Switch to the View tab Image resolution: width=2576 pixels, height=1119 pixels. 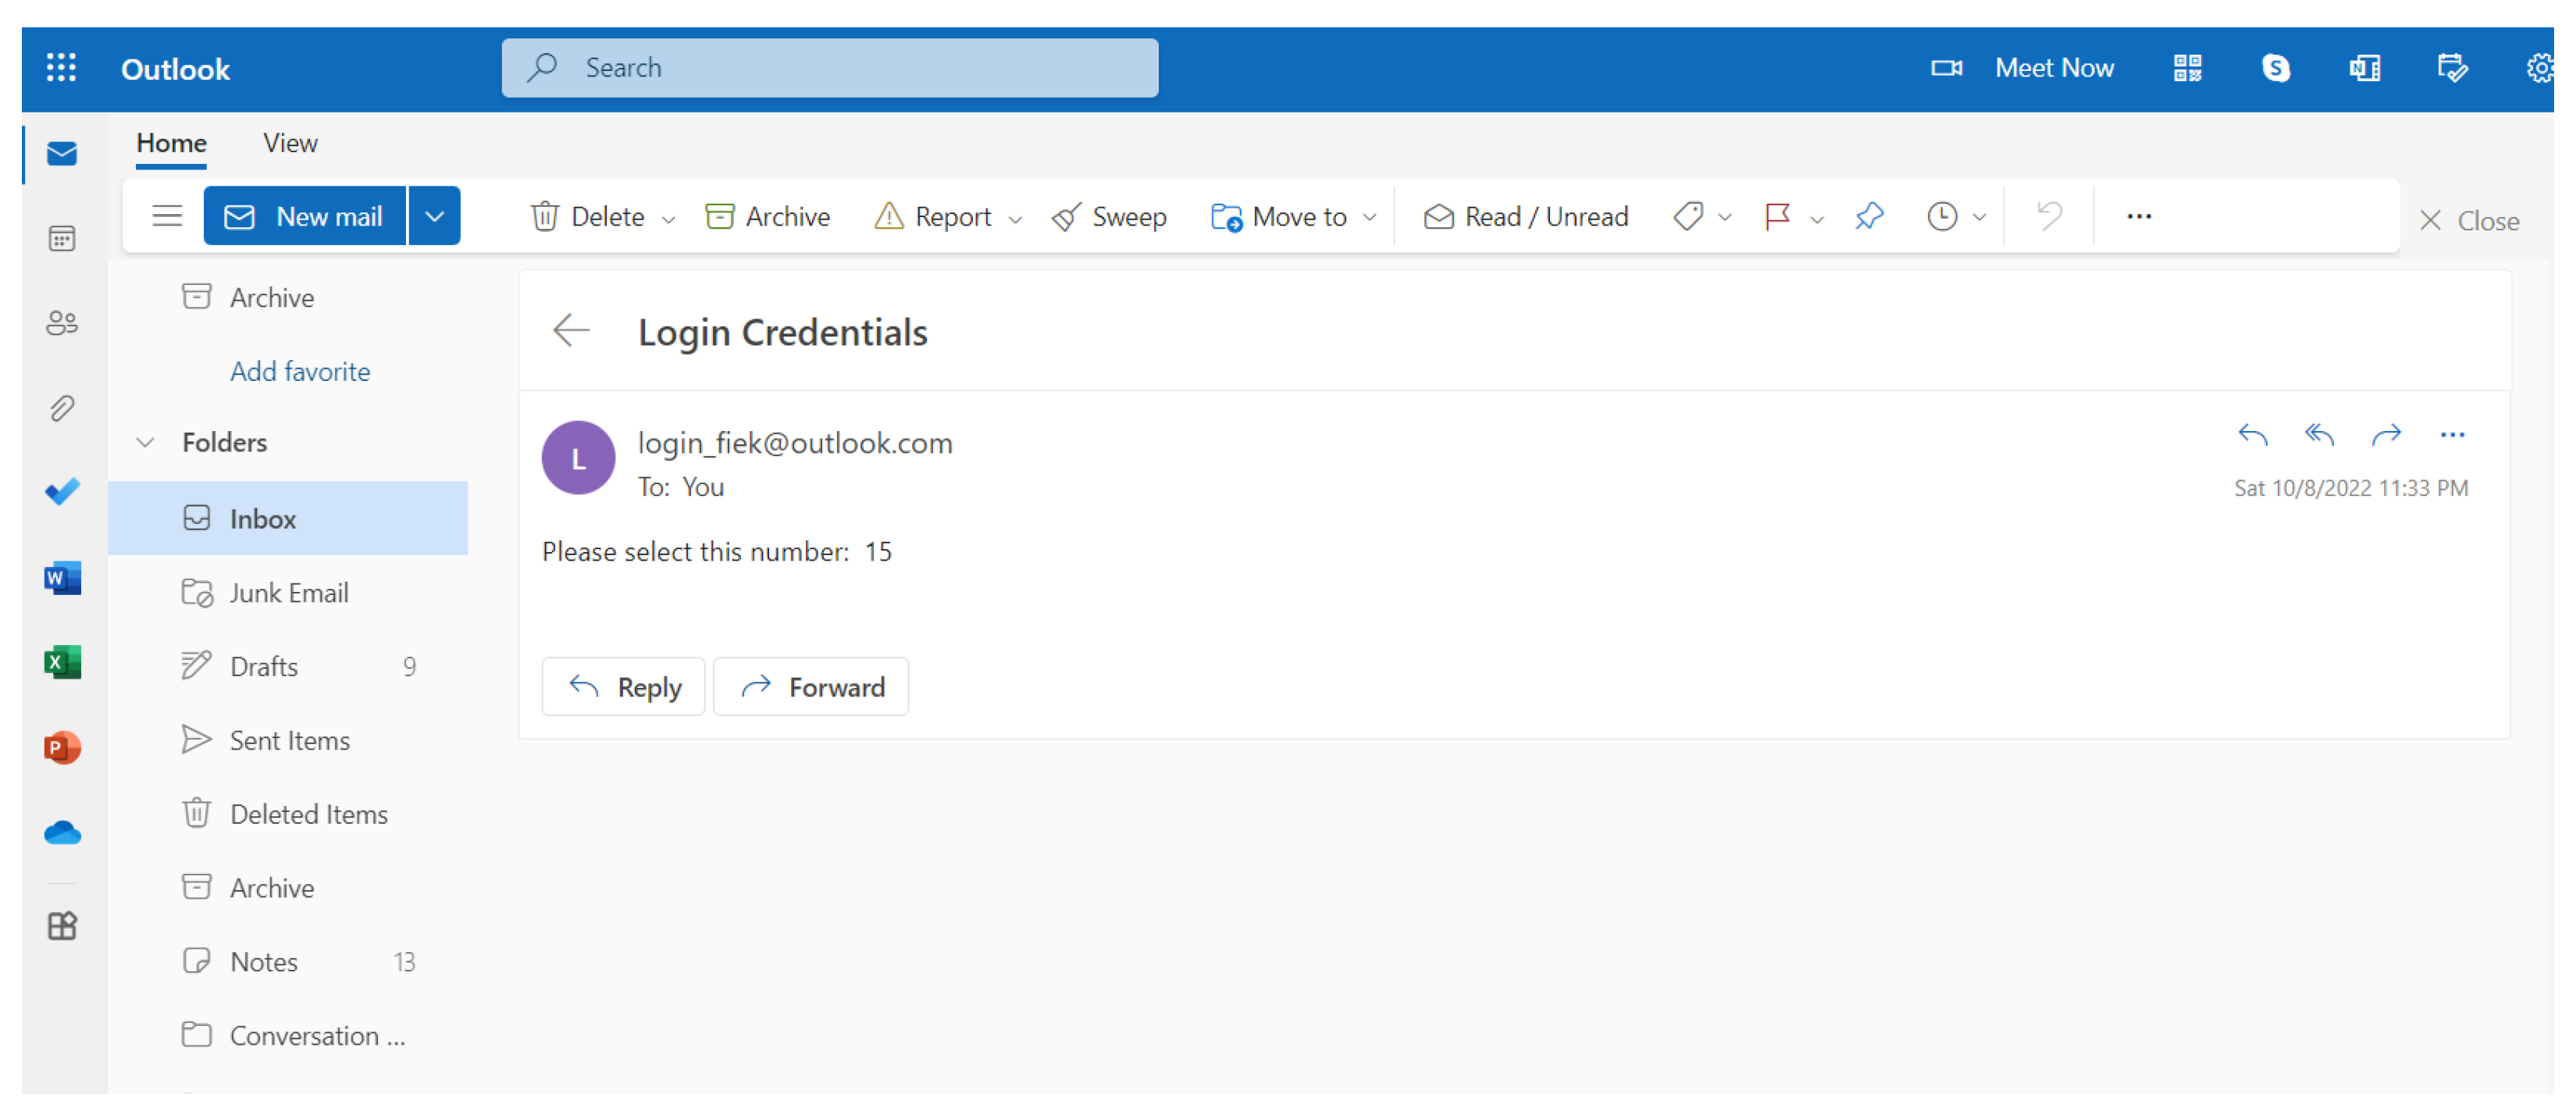[x=290, y=143]
